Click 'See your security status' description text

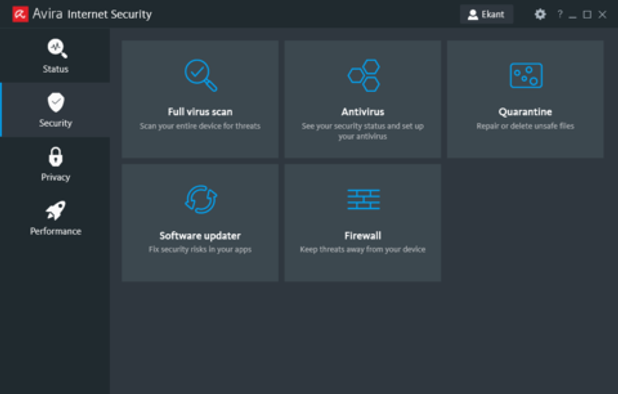click(x=363, y=131)
